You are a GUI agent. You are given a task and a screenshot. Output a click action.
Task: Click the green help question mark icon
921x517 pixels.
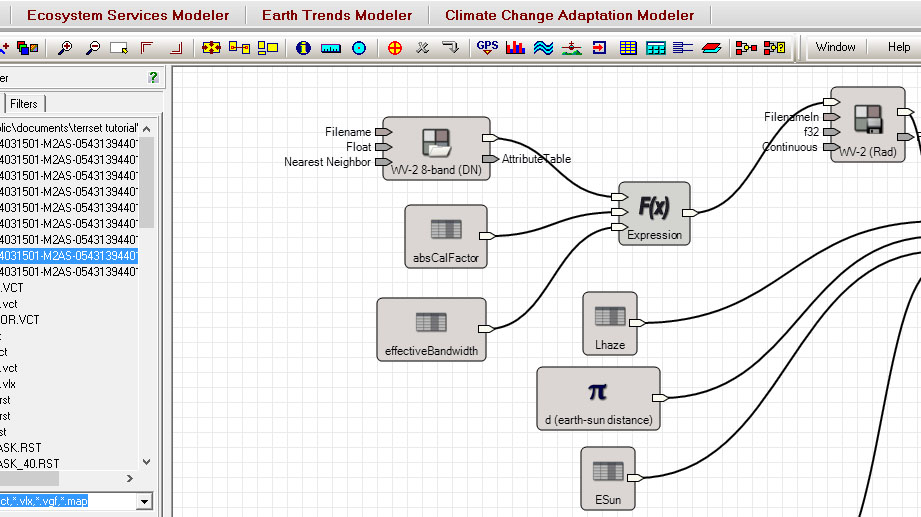click(153, 77)
